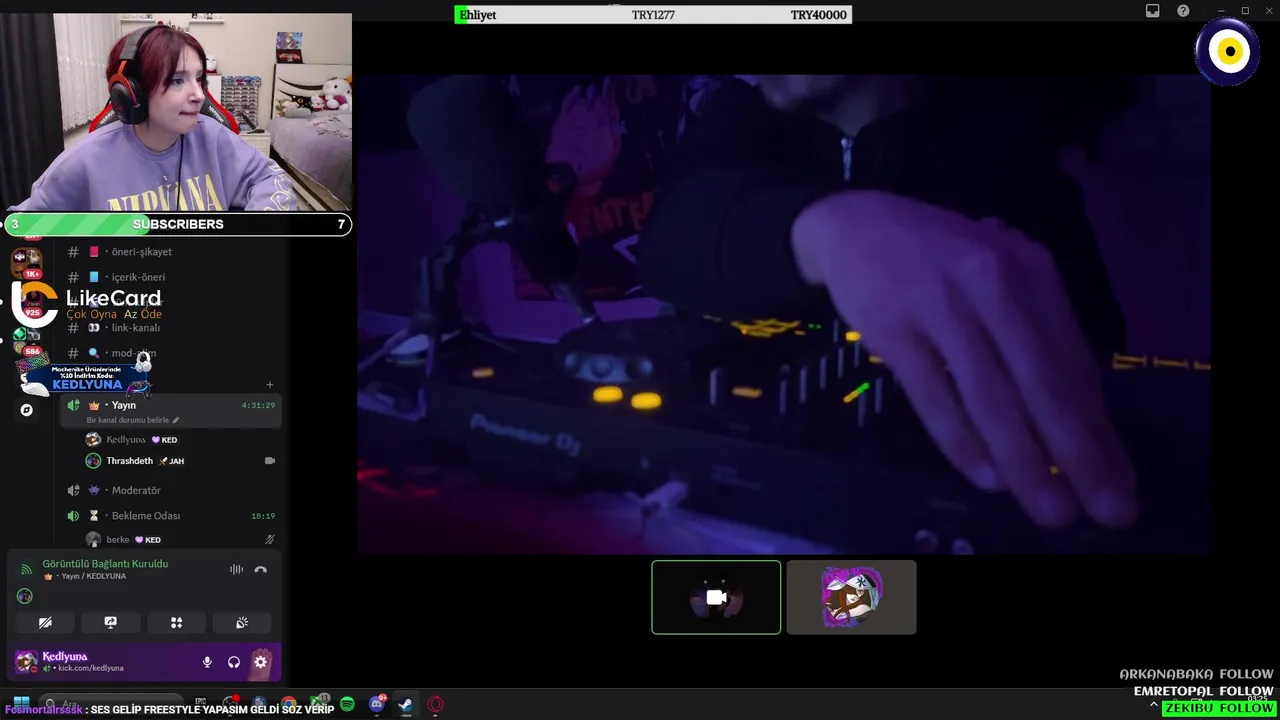Viewport: 1280px width, 720px height.
Task: Open Steam from the taskbar
Action: click(406, 704)
